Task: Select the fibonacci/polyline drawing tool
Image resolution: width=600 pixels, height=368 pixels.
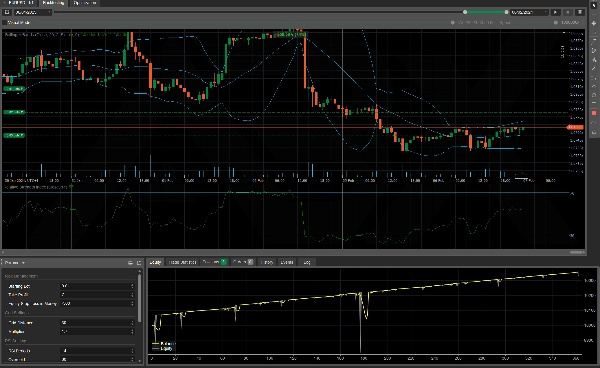Action: (x=594, y=50)
